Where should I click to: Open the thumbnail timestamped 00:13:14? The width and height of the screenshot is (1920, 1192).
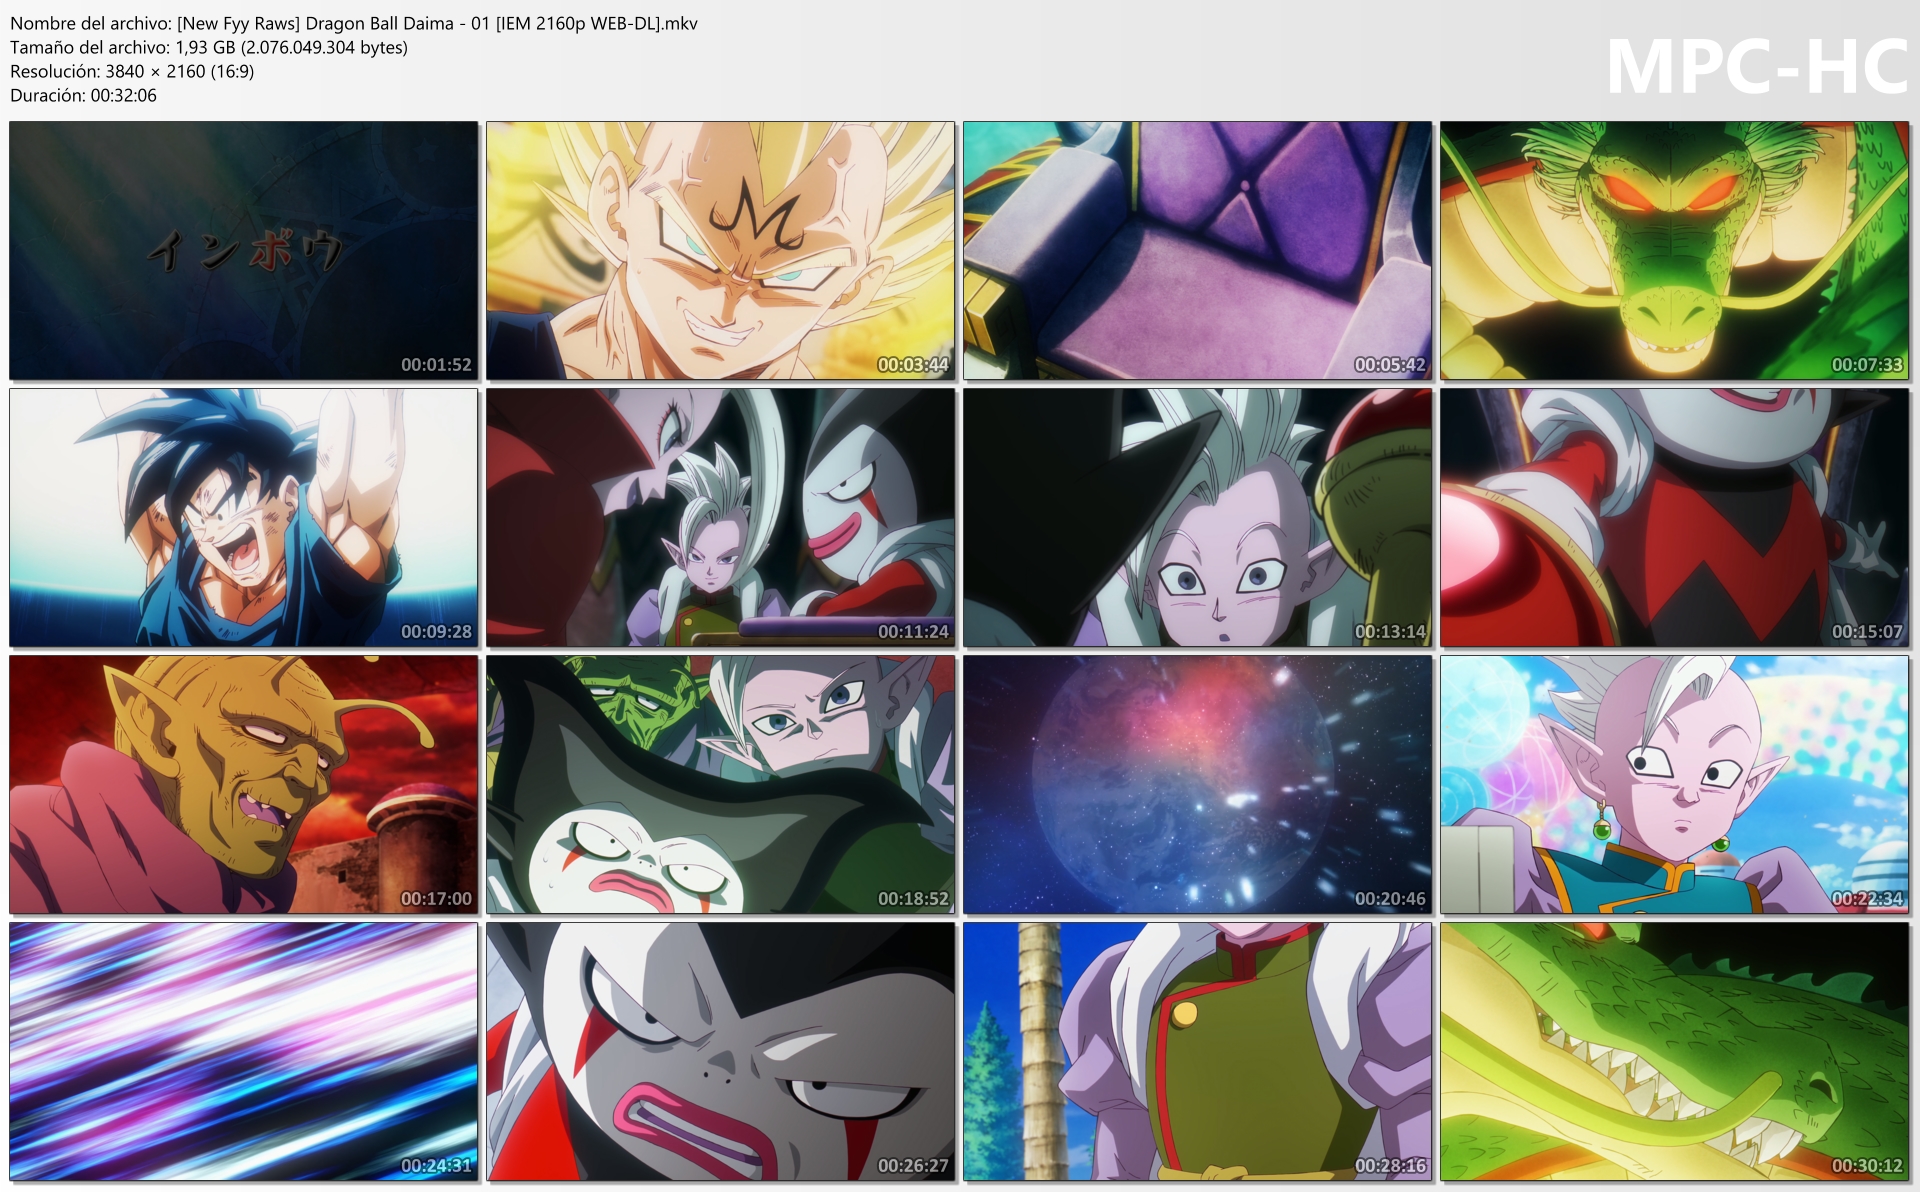pos(1198,518)
